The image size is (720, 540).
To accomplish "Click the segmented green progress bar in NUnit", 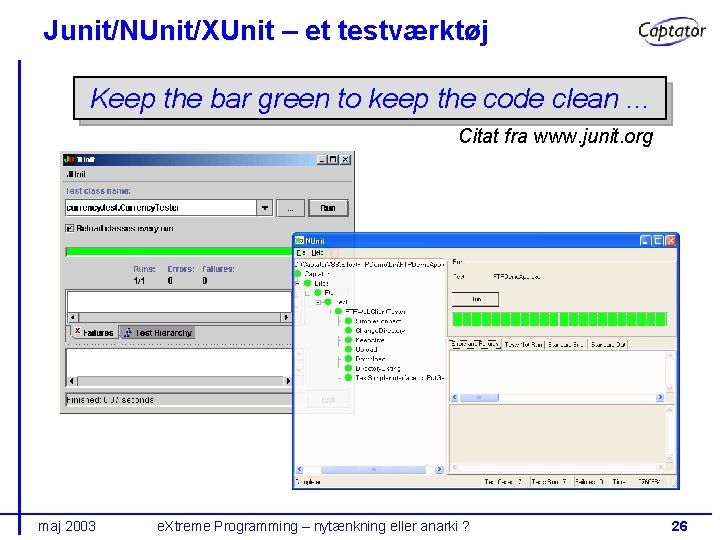I will (559, 319).
